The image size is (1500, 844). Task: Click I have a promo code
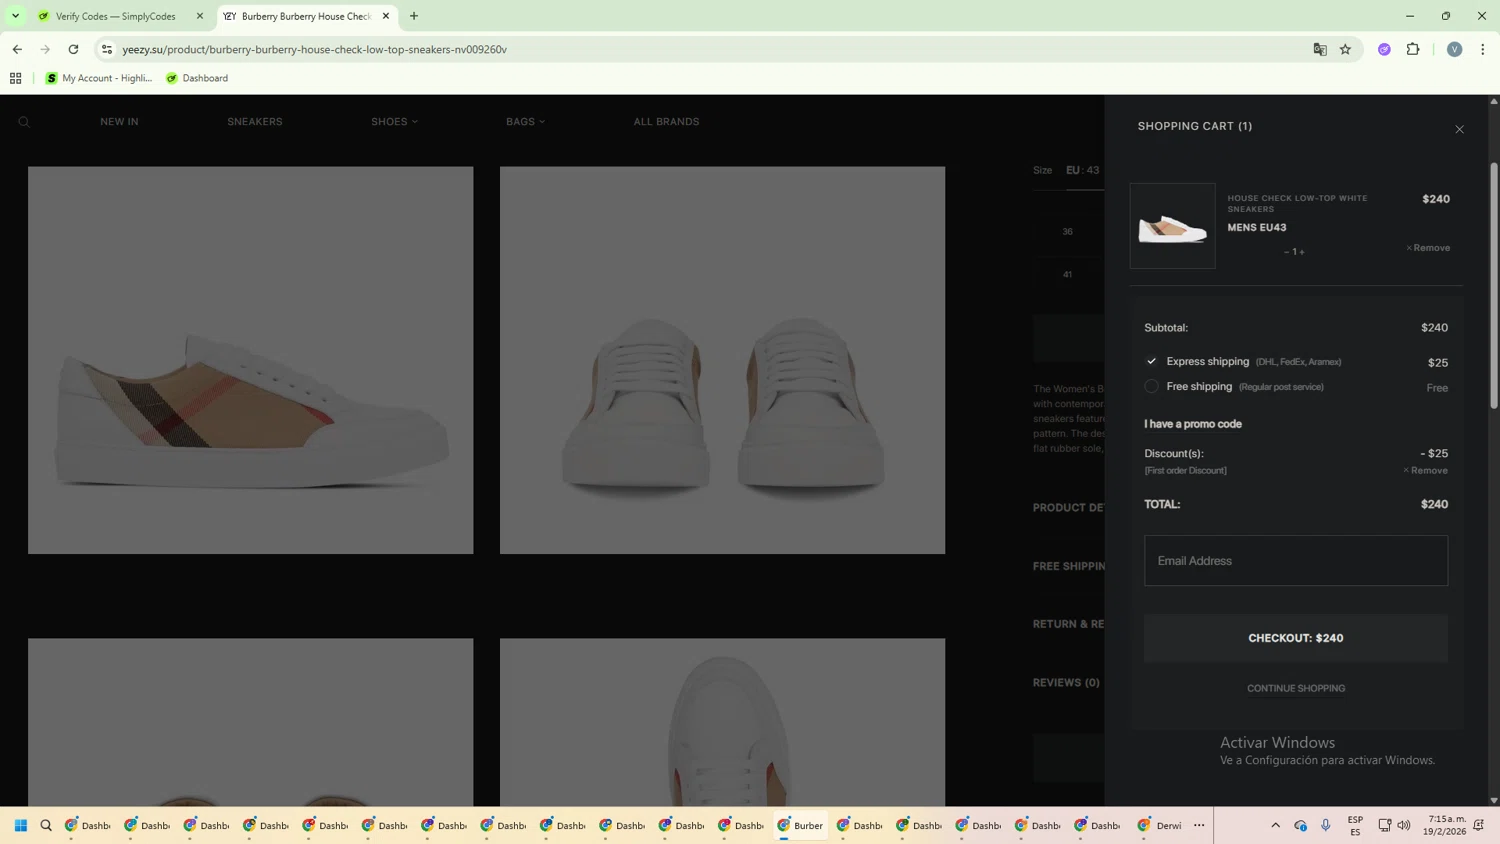tap(1193, 424)
